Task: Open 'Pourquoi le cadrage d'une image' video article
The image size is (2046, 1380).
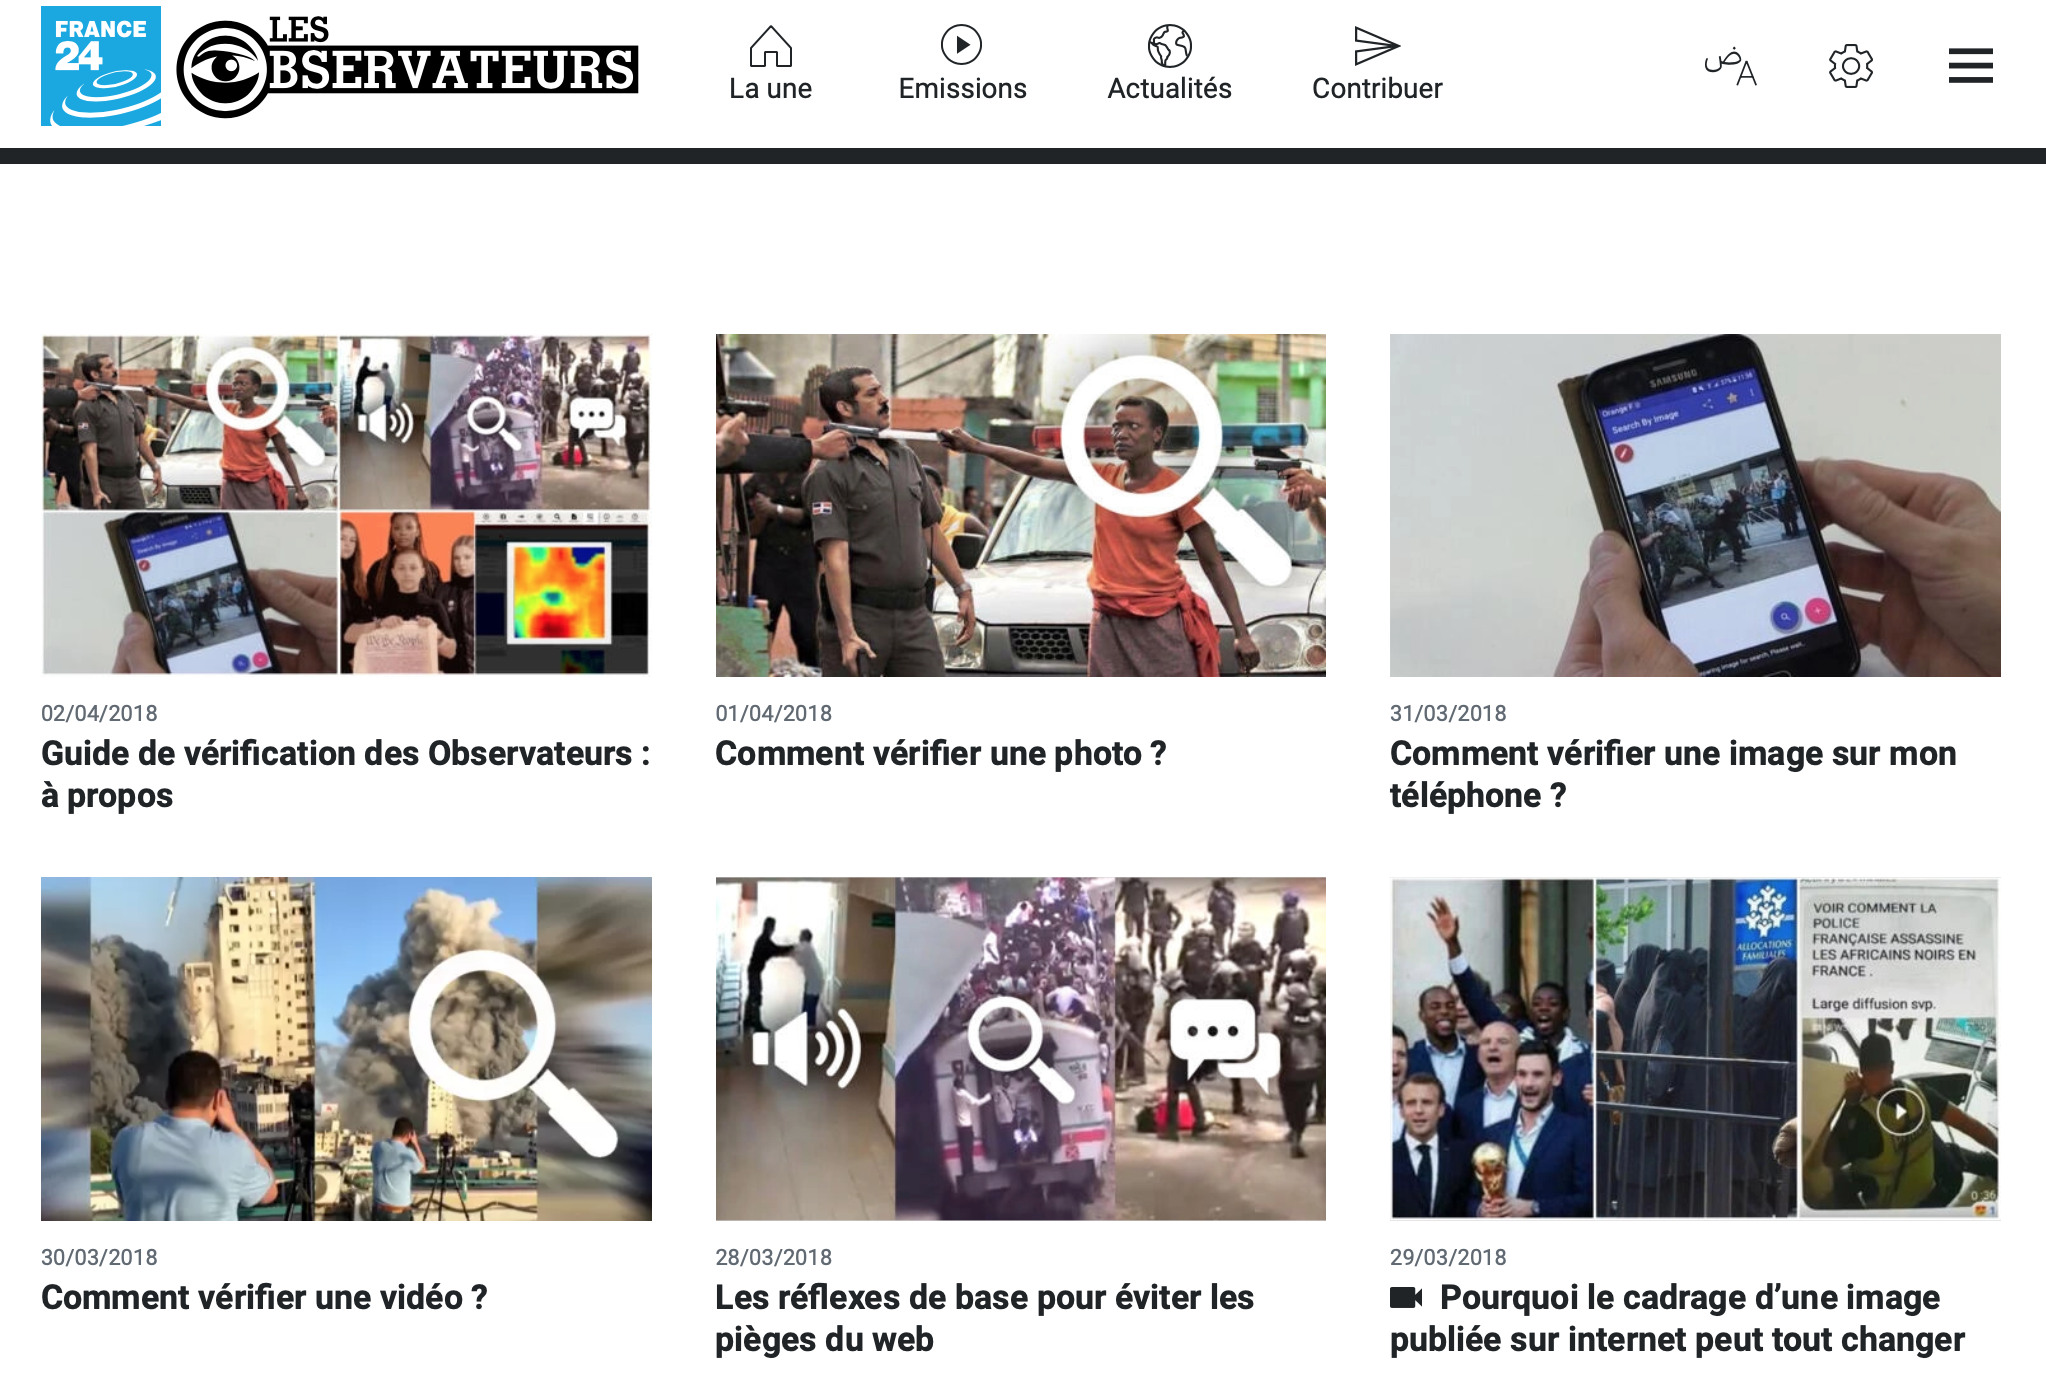Action: coord(1677,1318)
